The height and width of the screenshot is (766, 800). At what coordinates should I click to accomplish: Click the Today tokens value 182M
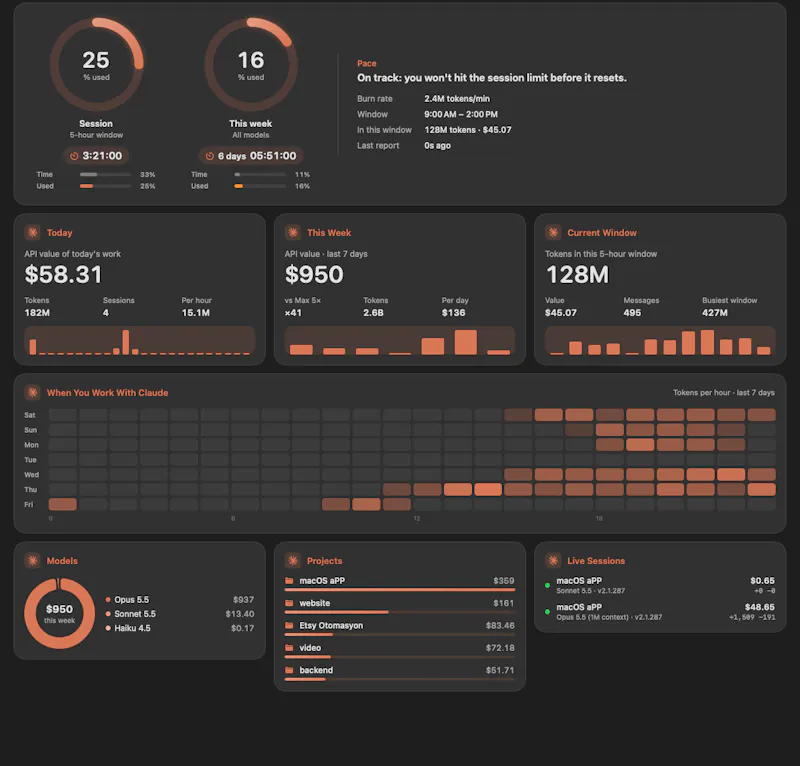point(37,313)
